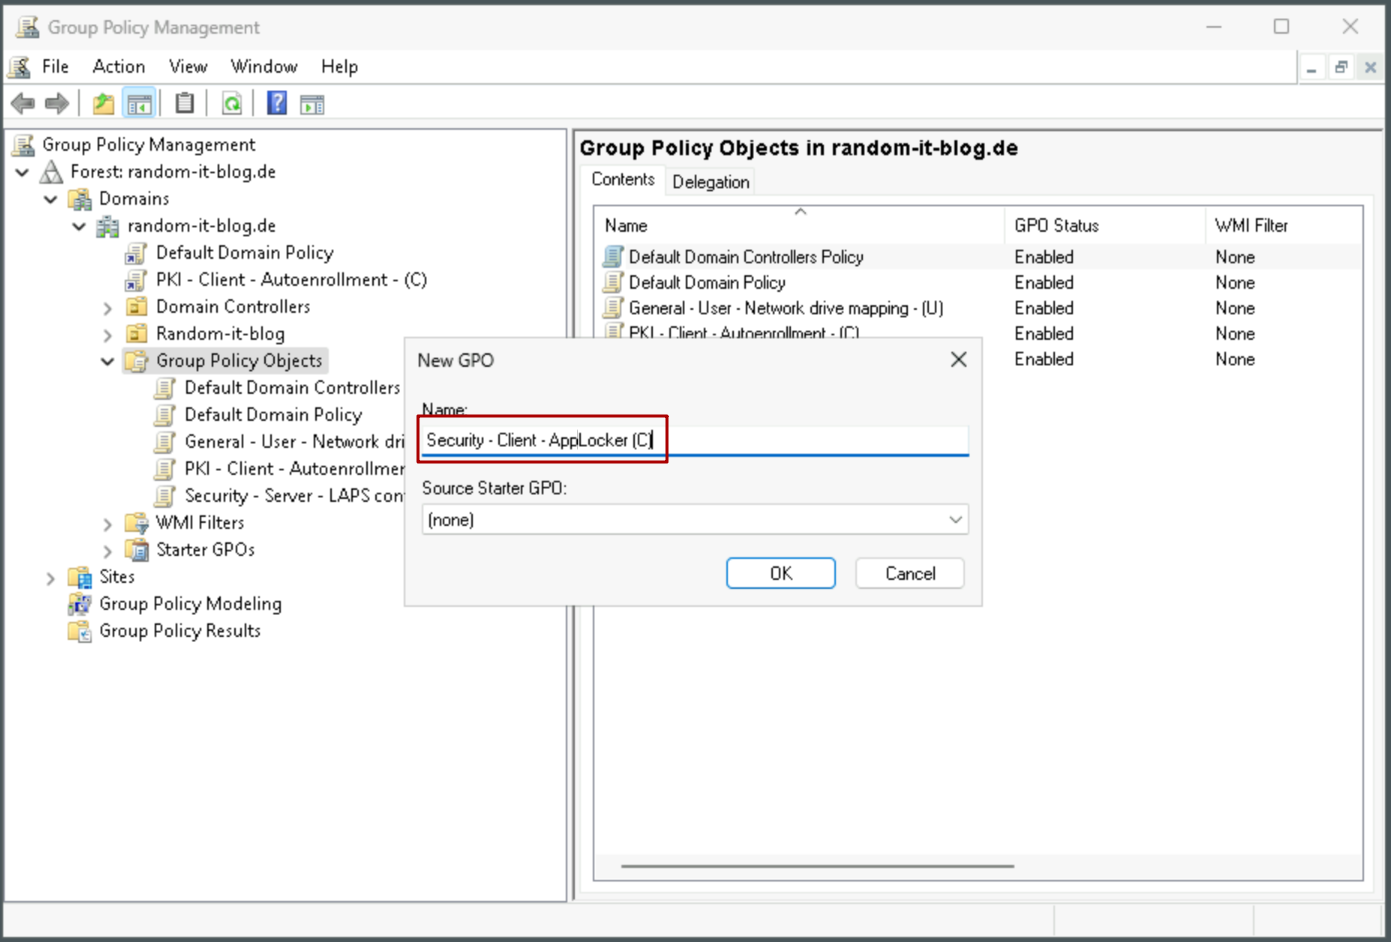Click the horizontal scrollbar in GPO list
Screen dimensions: 1391x942
tap(817, 866)
